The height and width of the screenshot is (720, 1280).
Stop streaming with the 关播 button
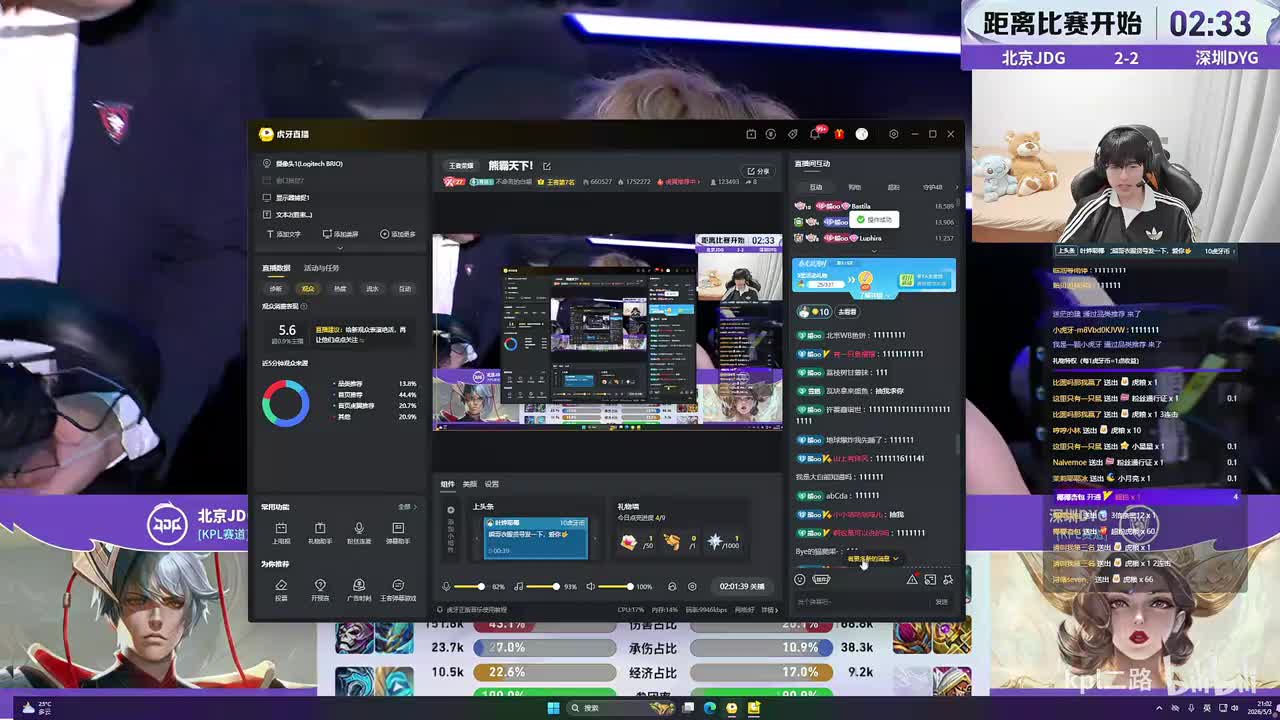(742, 586)
